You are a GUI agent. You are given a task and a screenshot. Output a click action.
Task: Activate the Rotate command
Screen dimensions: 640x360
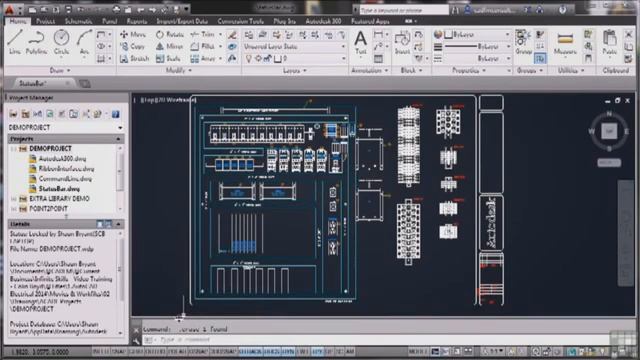point(170,35)
